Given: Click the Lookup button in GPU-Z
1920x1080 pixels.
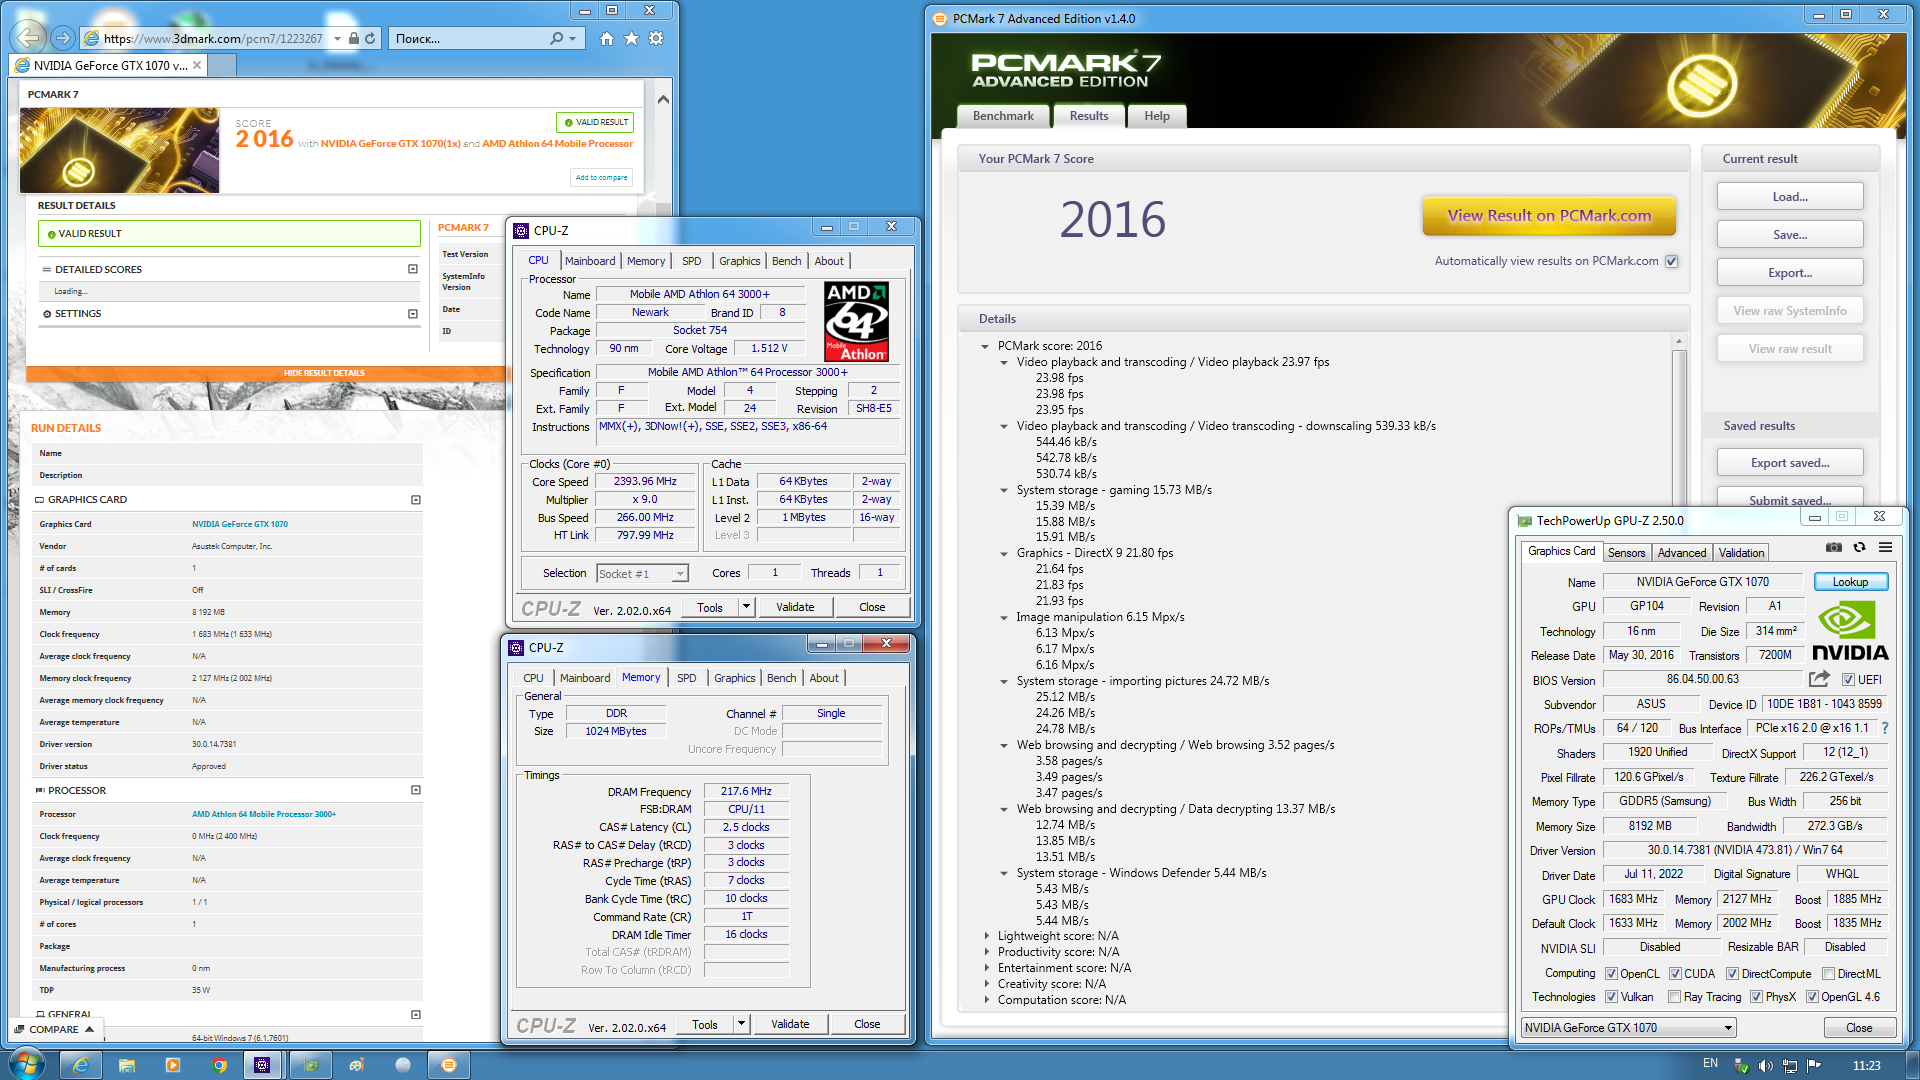Looking at the screenshot, I should [1849, 582].
